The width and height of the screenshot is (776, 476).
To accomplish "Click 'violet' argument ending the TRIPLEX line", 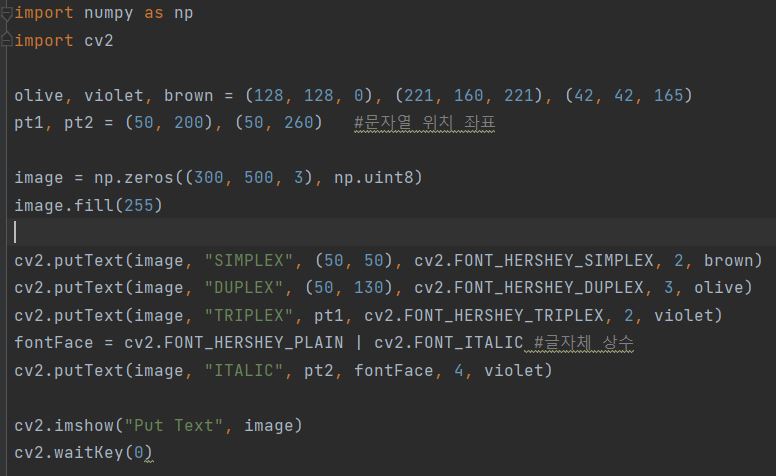I will click(x=683, y=315).
